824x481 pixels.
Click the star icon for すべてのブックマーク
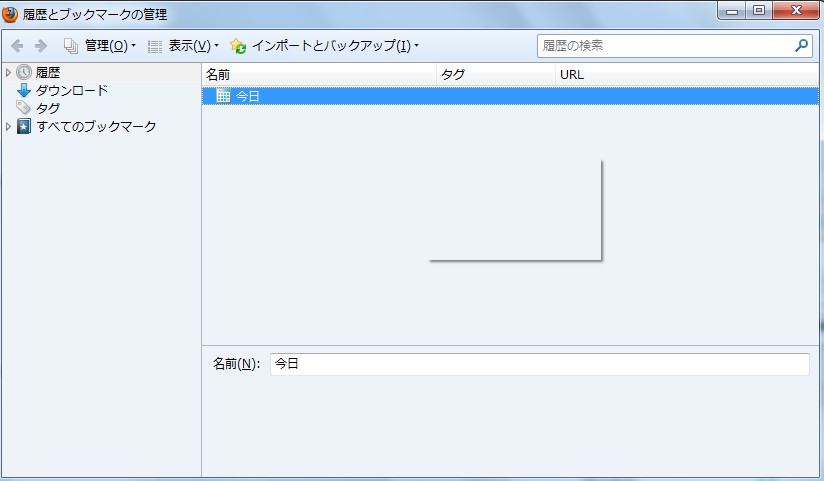[24, 127]
